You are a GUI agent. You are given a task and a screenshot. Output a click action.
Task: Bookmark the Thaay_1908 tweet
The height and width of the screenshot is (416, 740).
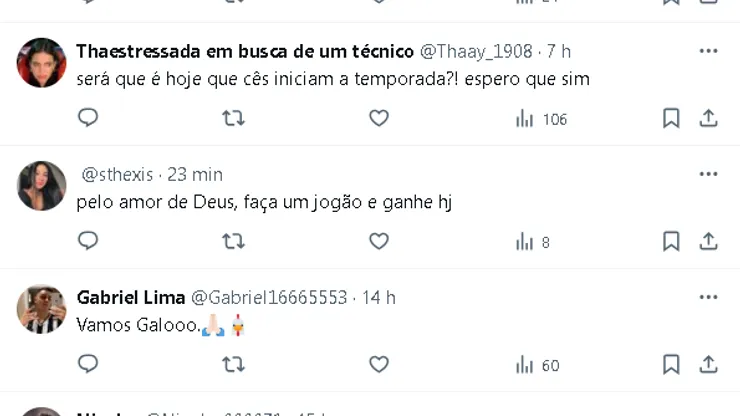[x=671, y=118]
